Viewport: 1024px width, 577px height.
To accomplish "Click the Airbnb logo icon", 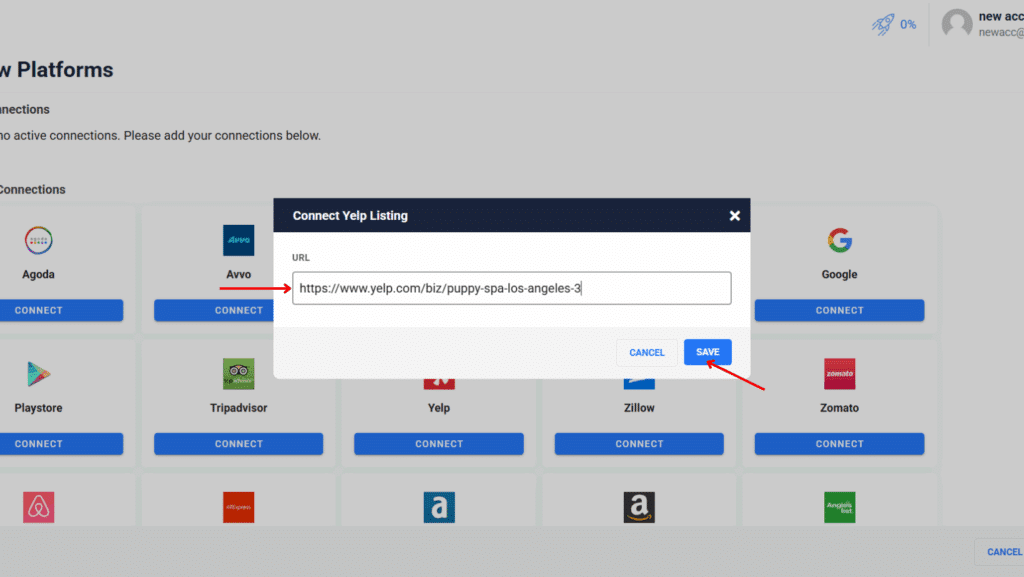I will point(39,507).
